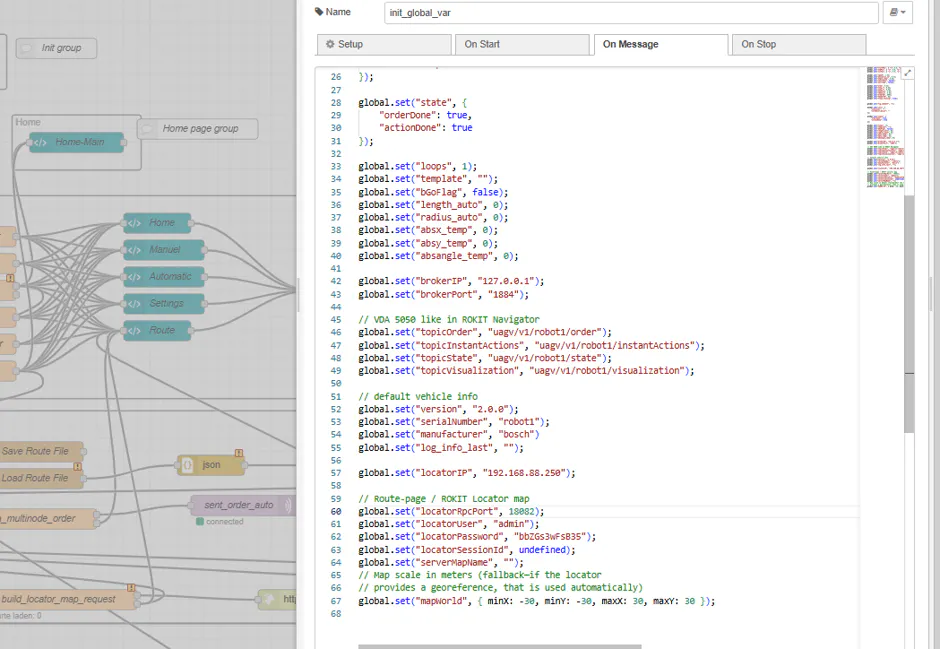Select the Save Route File node

point(41,451)
